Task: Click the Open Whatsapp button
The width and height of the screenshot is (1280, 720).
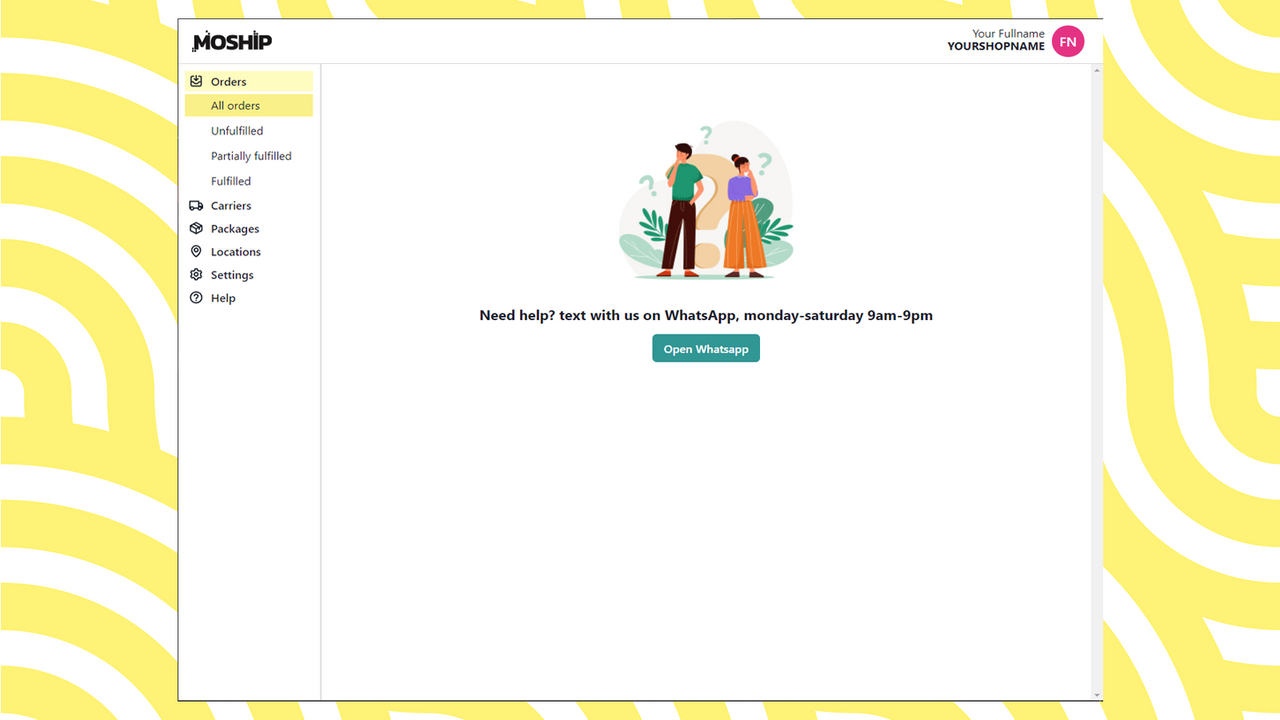Action: 706,348
